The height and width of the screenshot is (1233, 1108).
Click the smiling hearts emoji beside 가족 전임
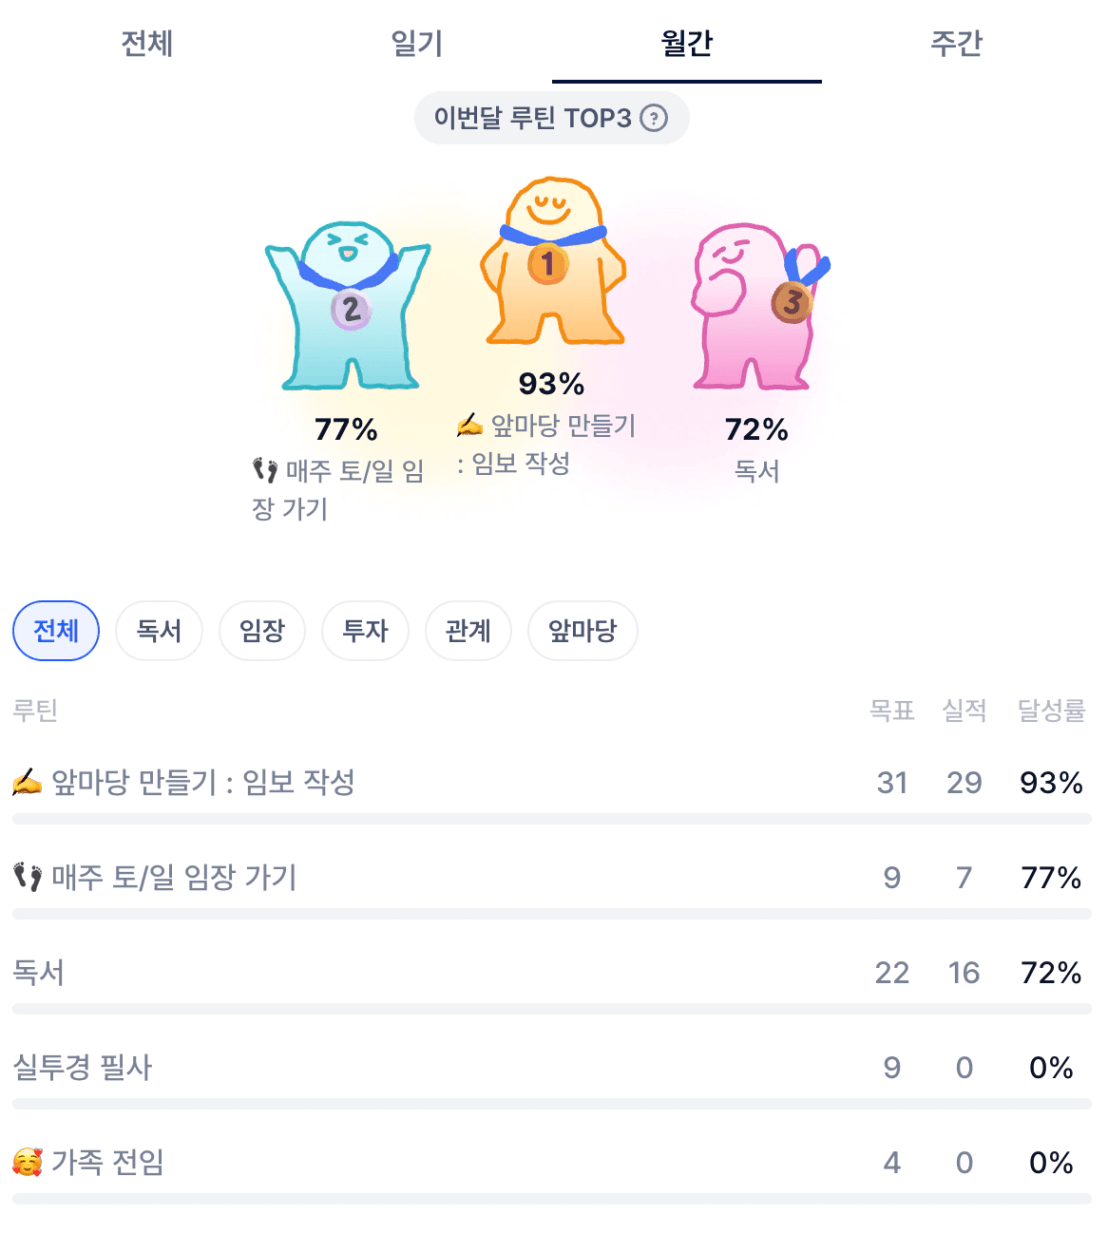[x=27, y=1162]
